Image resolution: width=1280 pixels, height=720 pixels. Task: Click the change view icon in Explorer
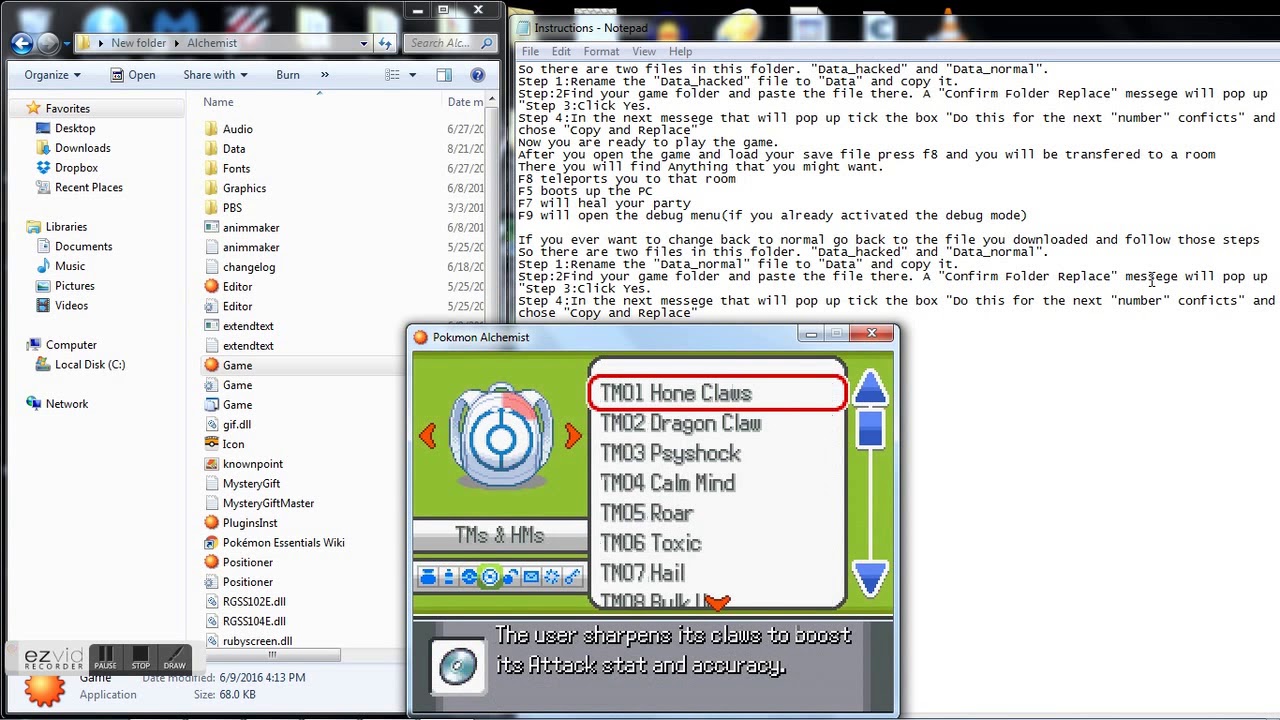[x=392, y=75]
